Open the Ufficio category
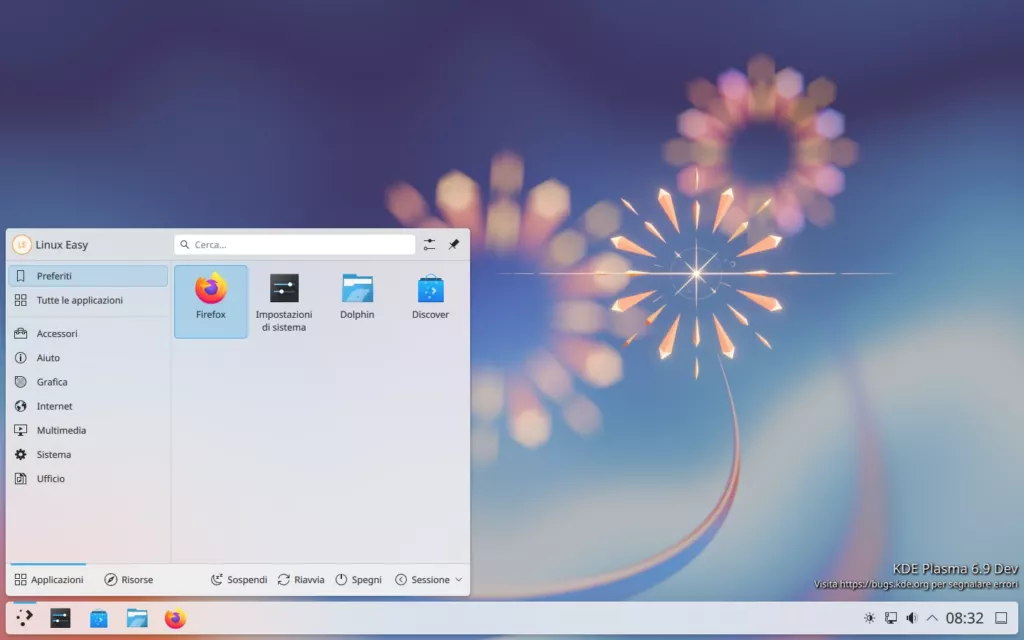Screen dimensions: 1024x640 click(88, 478)
